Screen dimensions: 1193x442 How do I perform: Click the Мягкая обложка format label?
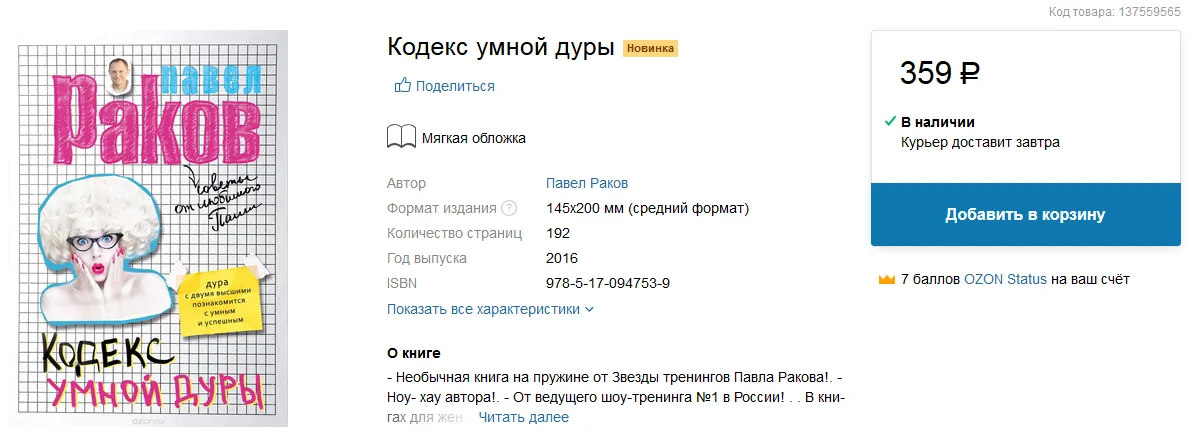(x=473, y=138)
